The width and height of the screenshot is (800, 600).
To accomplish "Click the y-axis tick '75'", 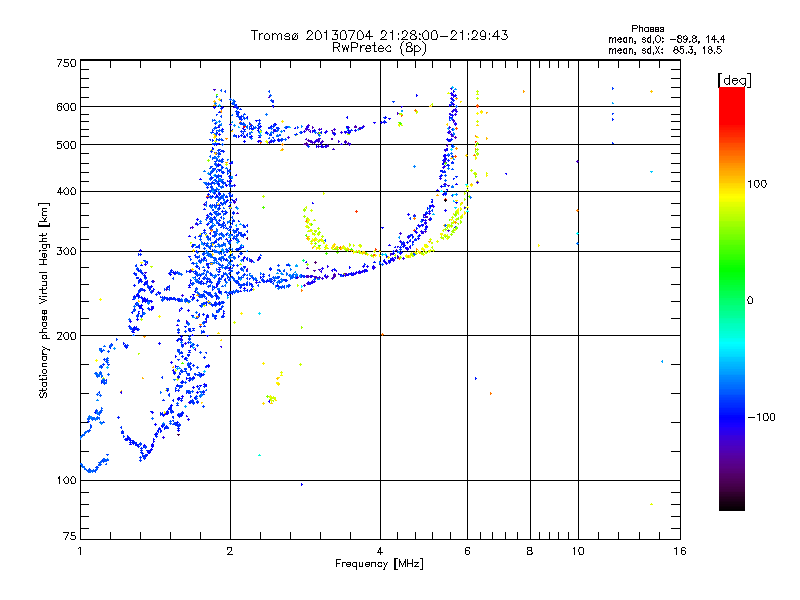I will (70, 536).
